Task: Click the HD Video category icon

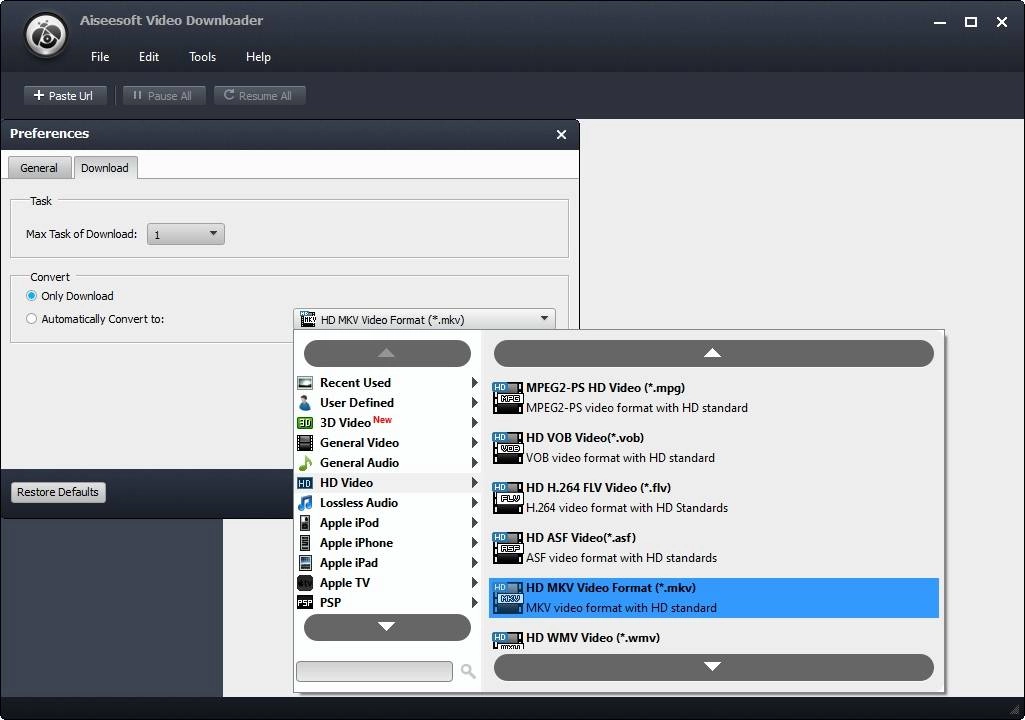Action: pyautogui.click(x=305, y=483)
